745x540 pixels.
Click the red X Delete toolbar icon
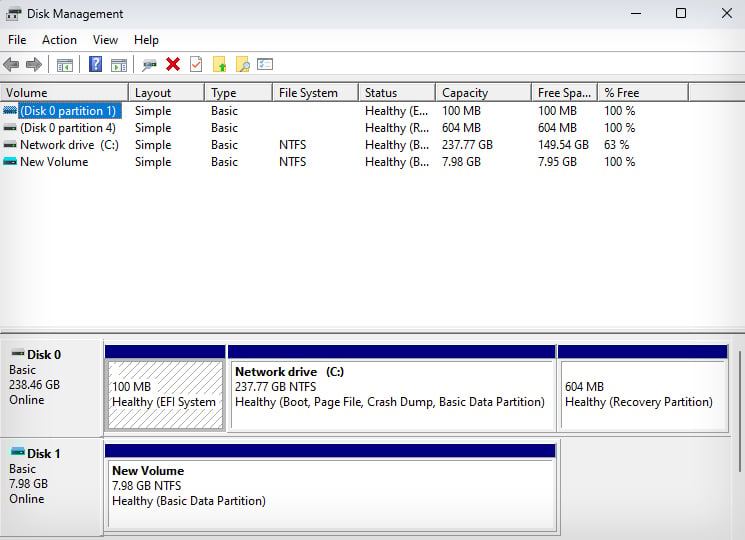pos(173,65)
